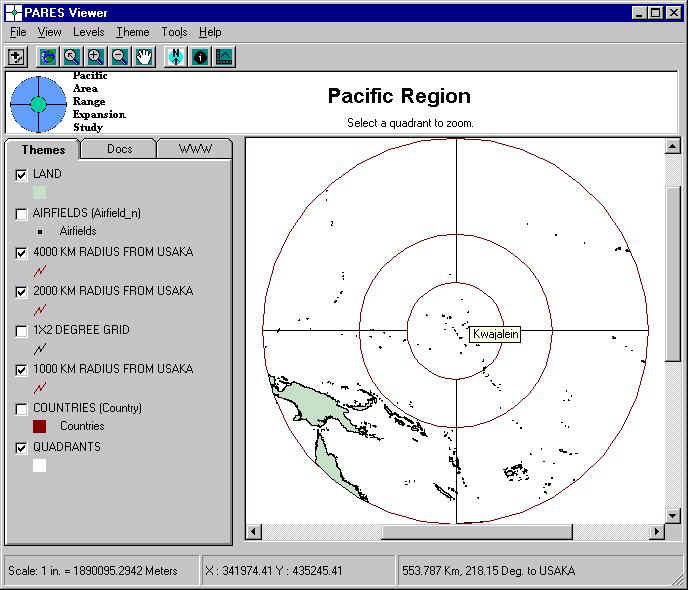Select the zoom-to-selection magnifier with arrow
The image size is (688, 590).
(72, 57)
